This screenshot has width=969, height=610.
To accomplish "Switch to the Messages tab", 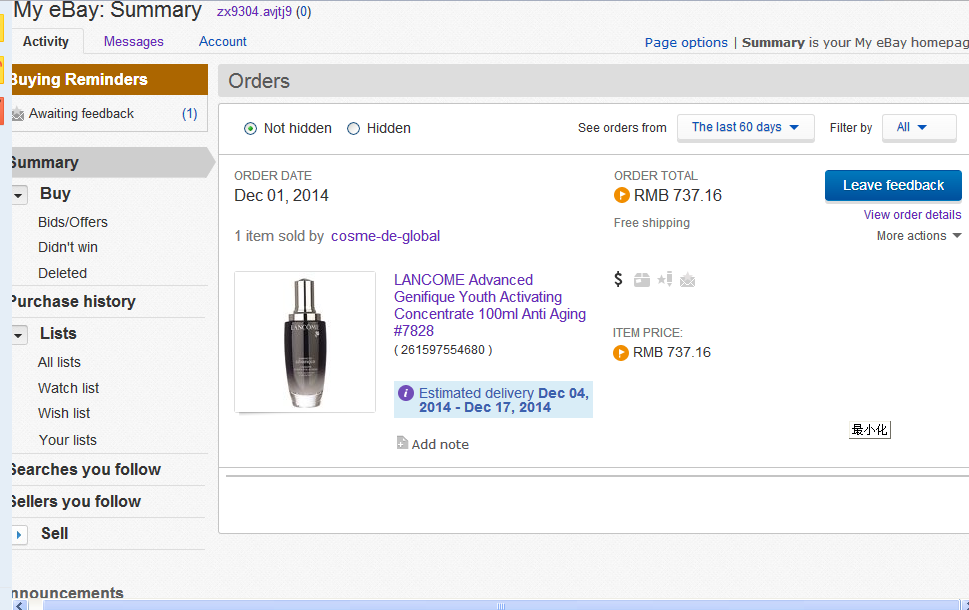I will tap(133, 41).
